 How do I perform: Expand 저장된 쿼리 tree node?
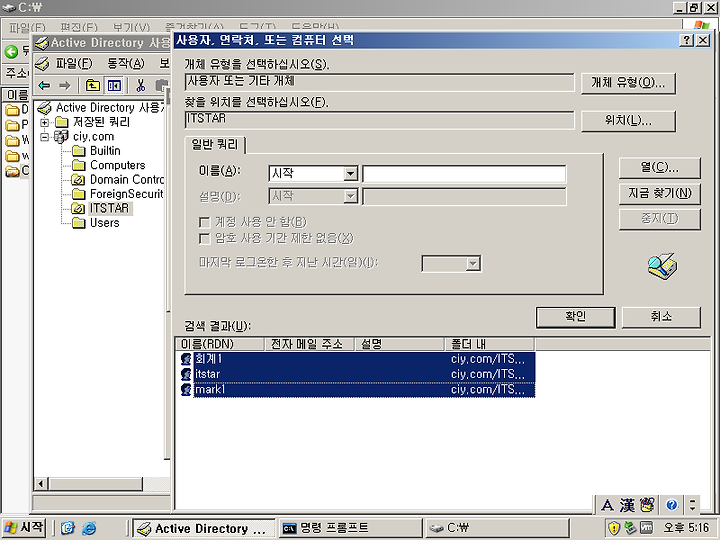(45, 122)
